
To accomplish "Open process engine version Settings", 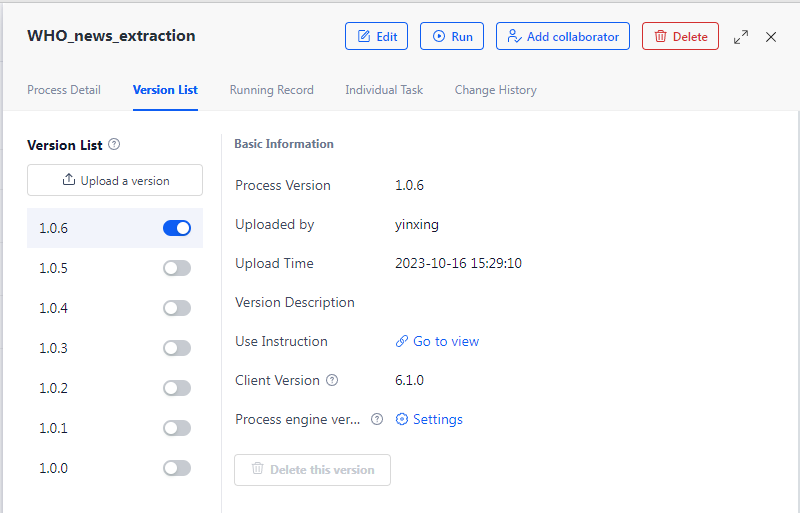I will click(429, 419).
